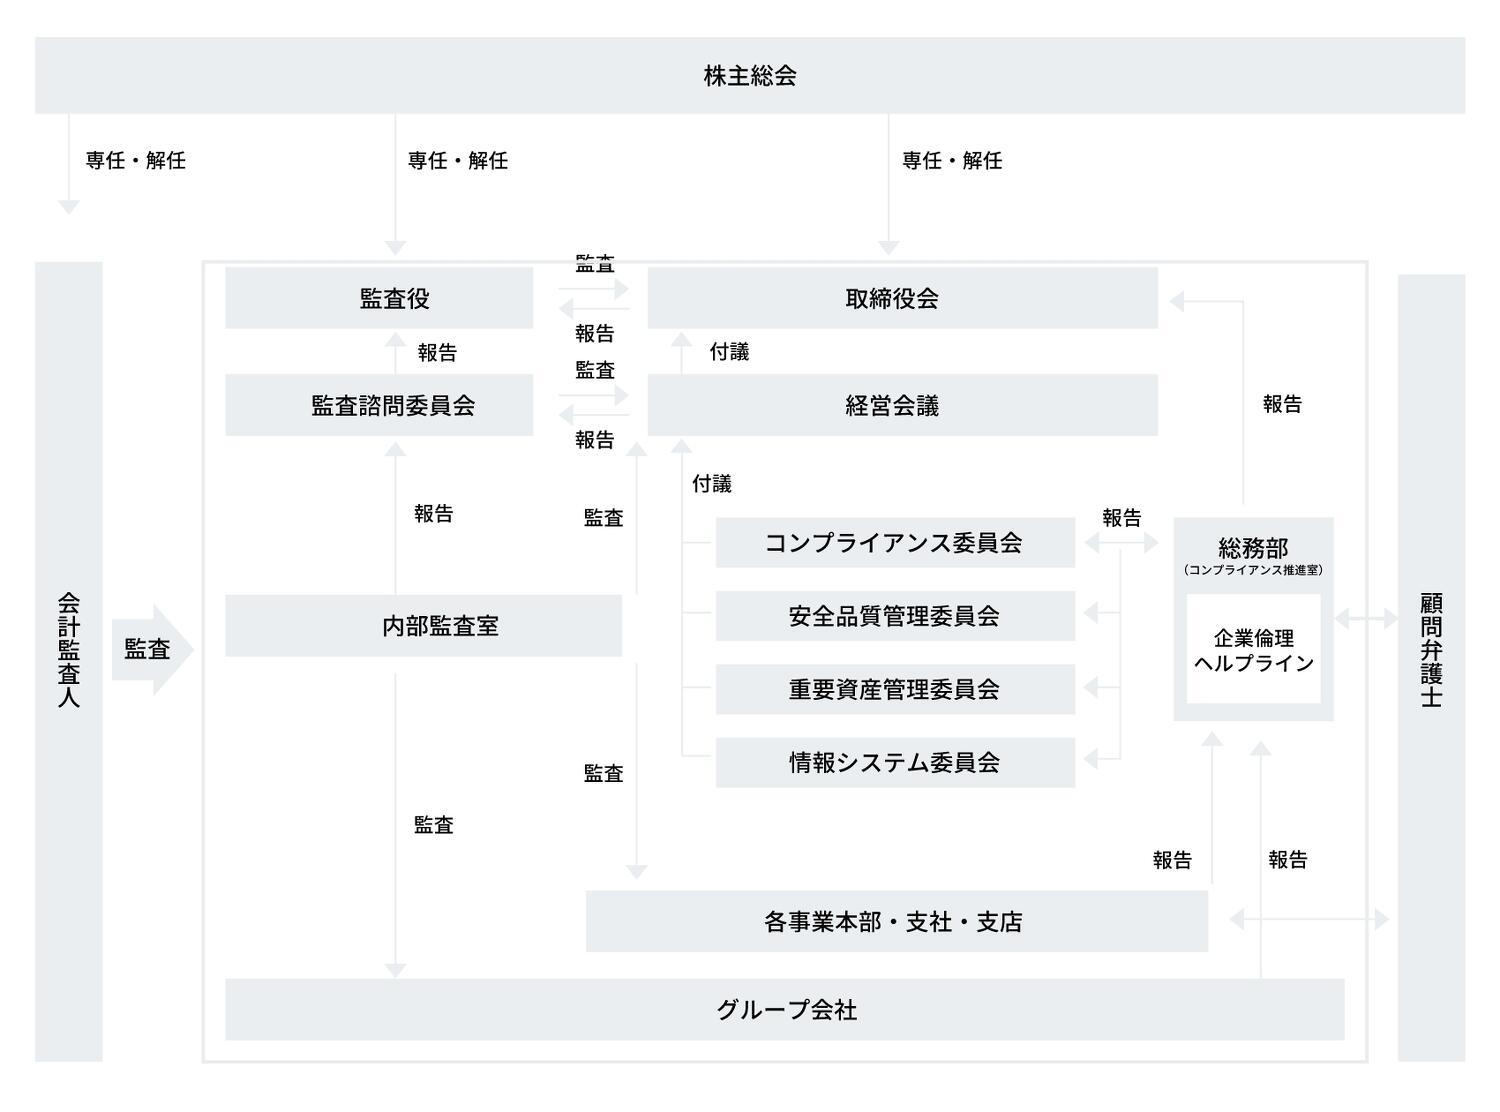The image size is (1500, 1112).
Task: Click the large 監査 arrow beside 会計監査人
Action: click(150, 650)
